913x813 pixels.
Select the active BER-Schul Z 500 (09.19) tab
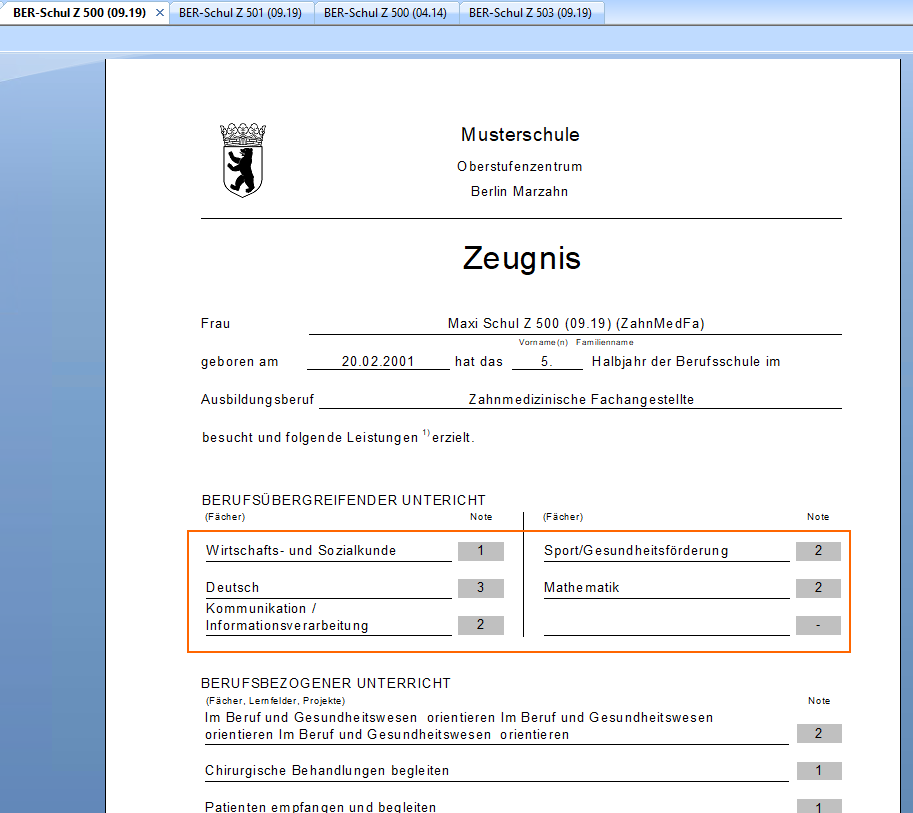(x=80, y=12)
